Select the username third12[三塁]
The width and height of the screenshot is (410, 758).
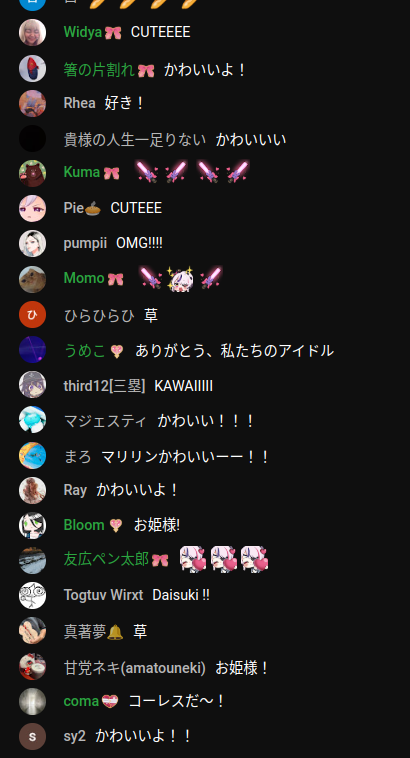point(104,386)
